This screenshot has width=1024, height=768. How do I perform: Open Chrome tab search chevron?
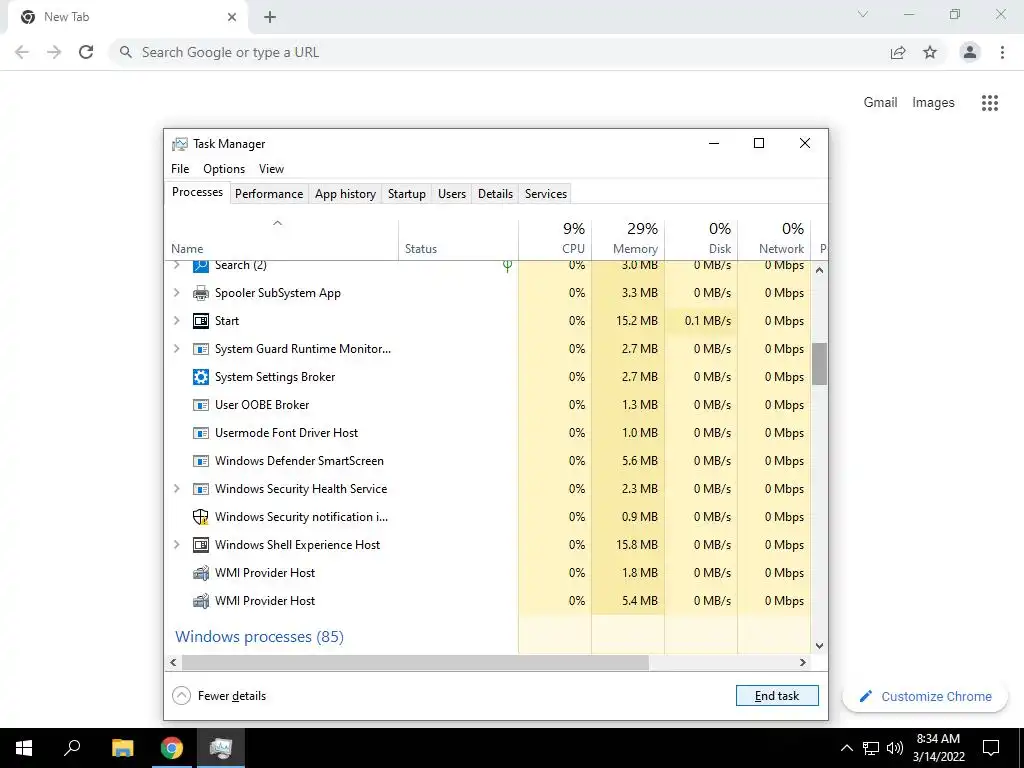pos(863,14)
